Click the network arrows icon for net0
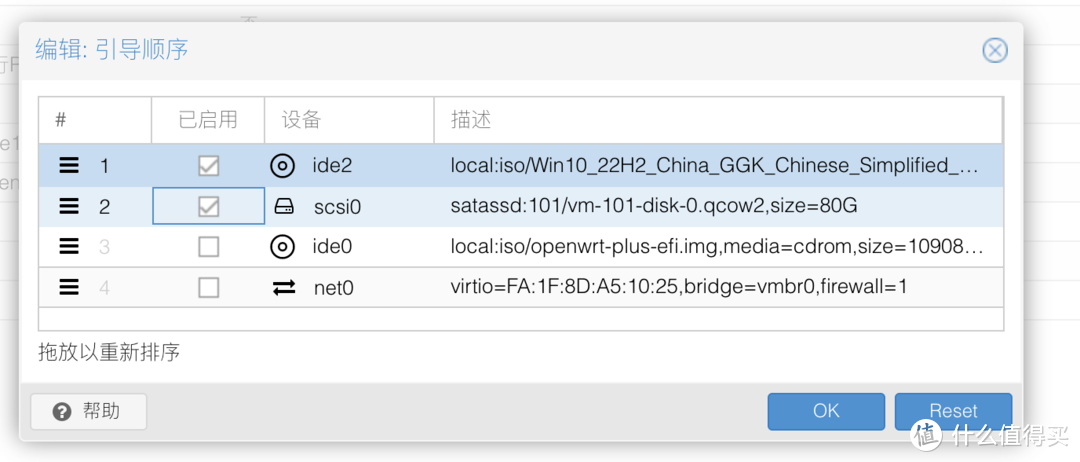 click(284, 287)
